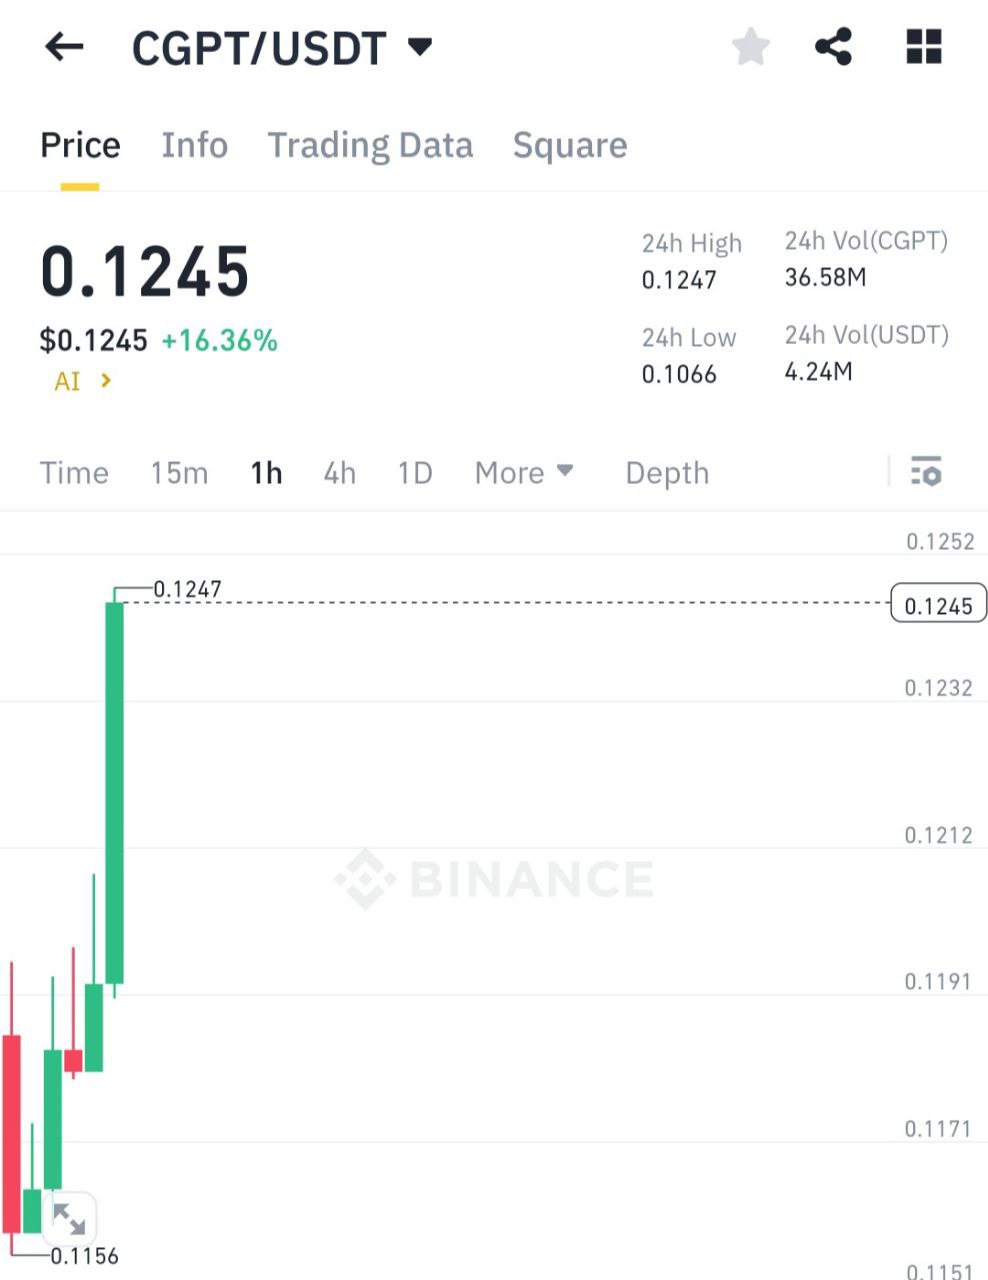Viewport: 988px width, 1280px height.
Task: Switch to the Info tab
Action: pos(195,145)
